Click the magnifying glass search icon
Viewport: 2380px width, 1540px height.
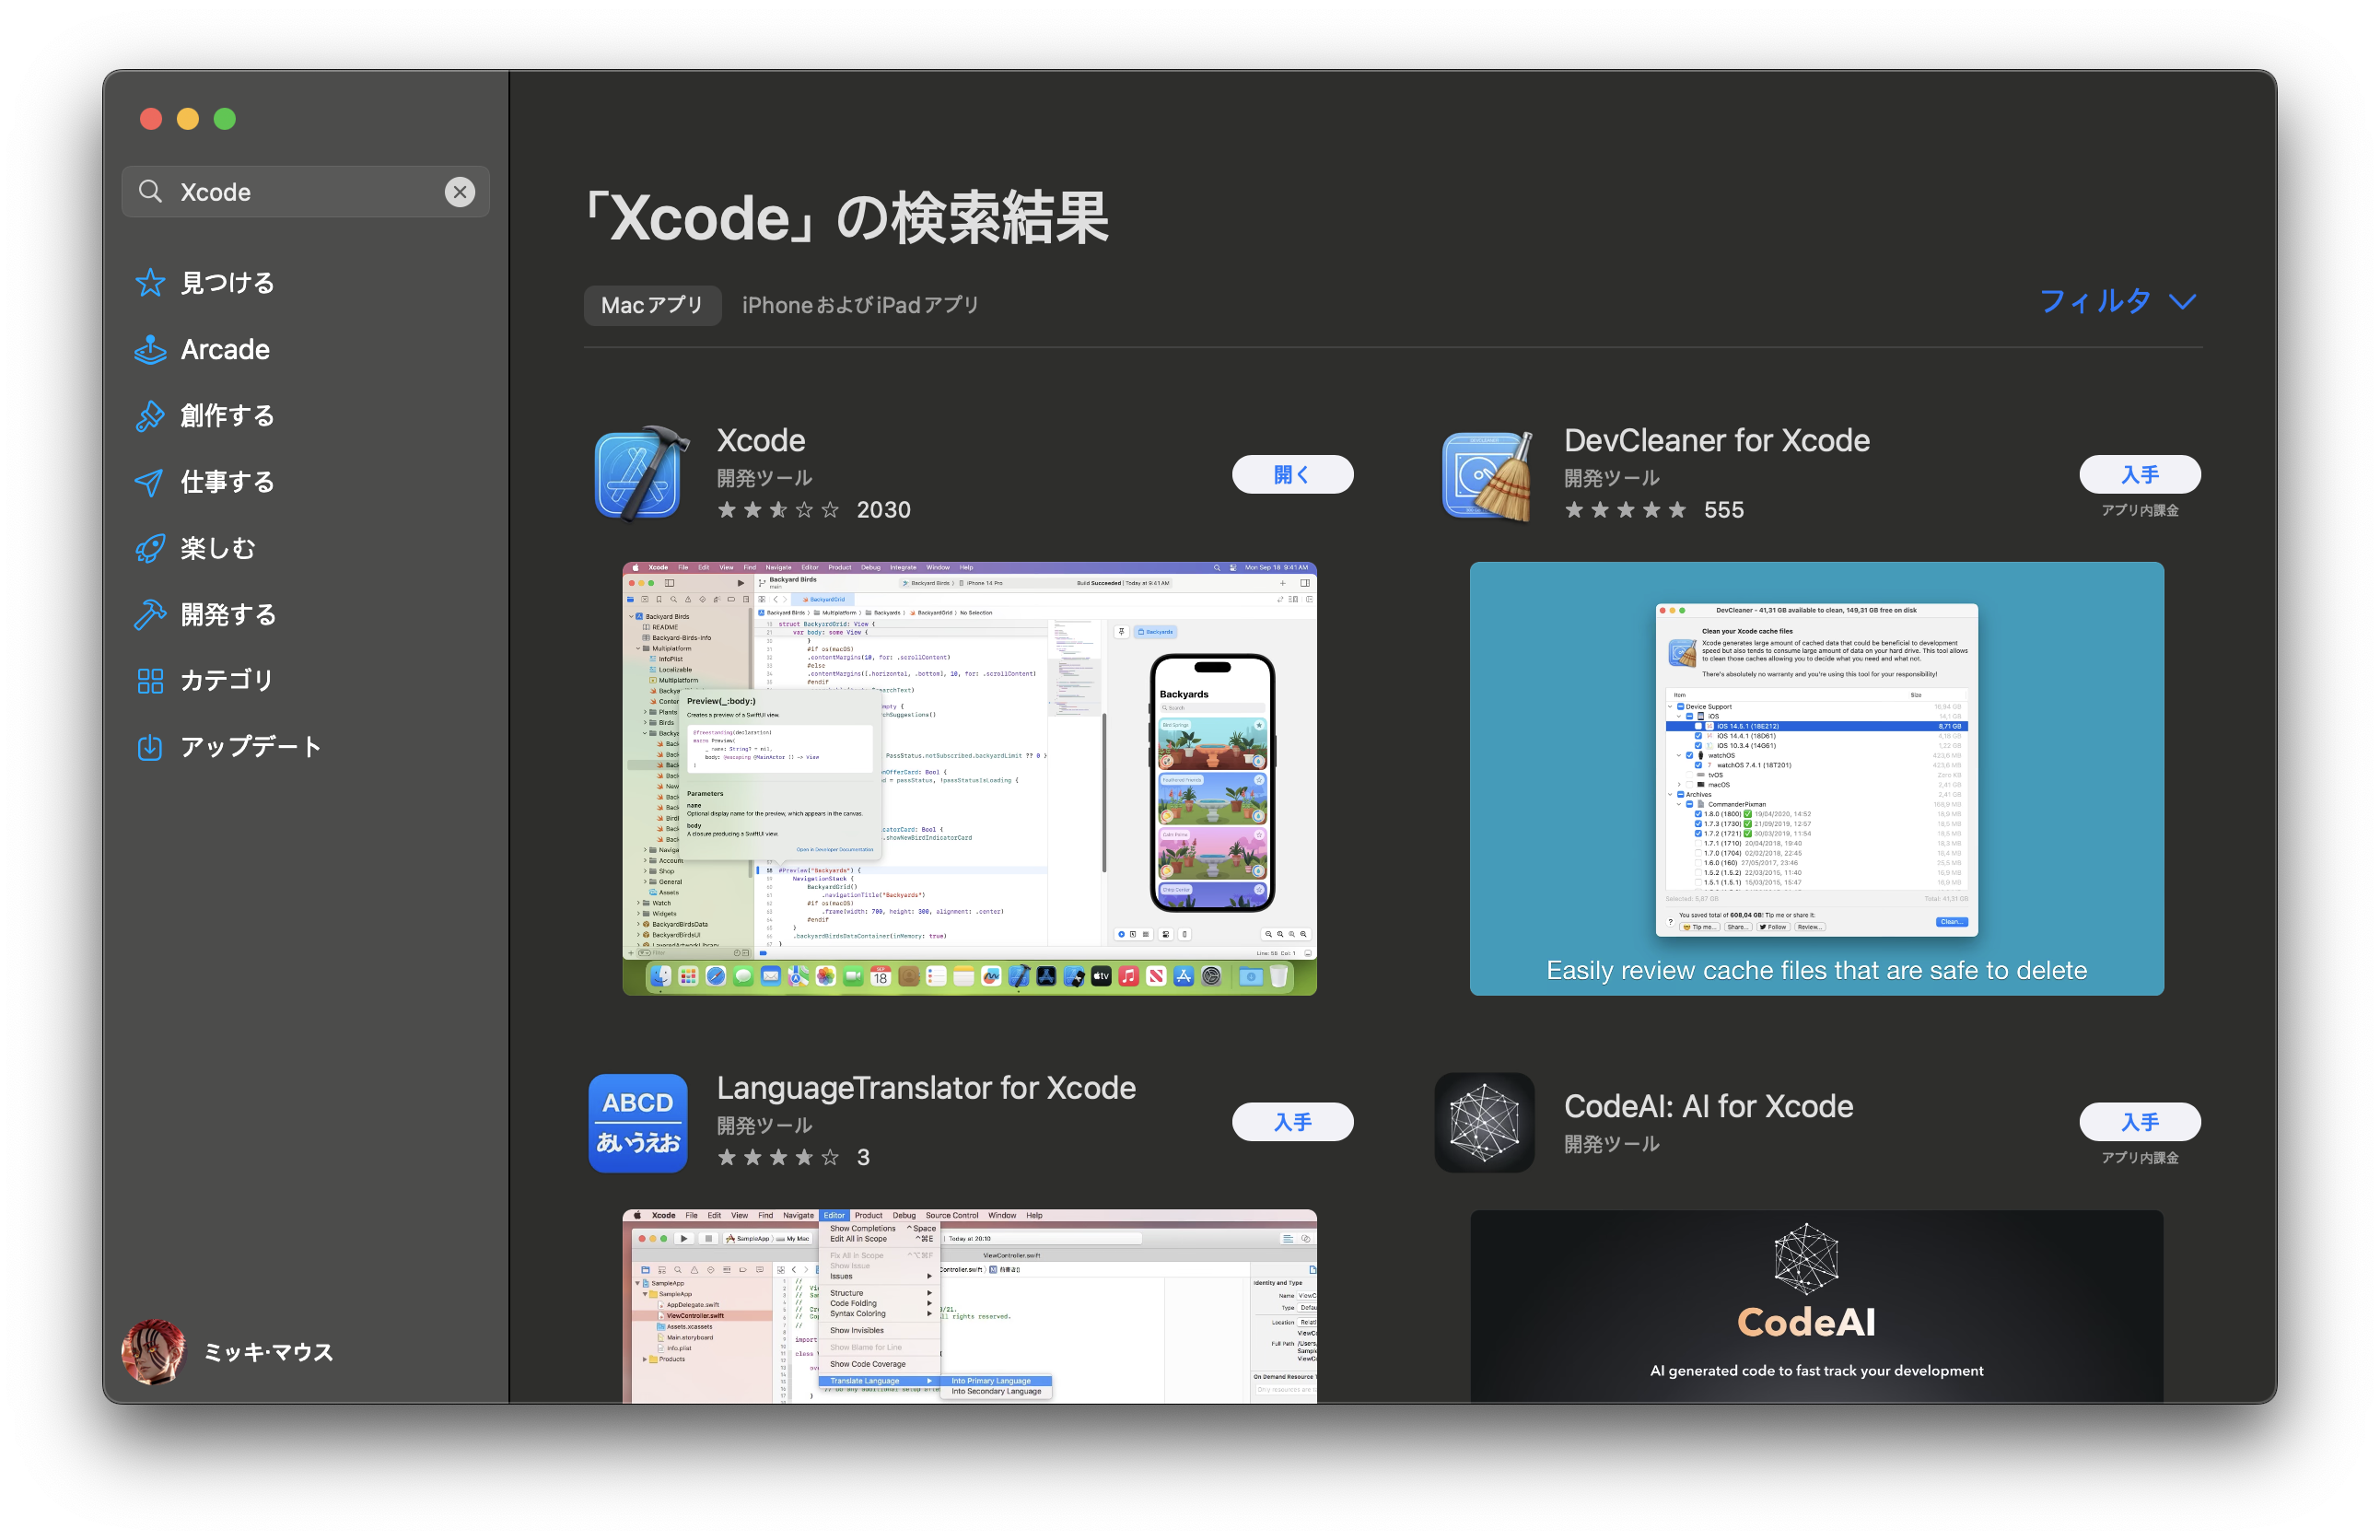point(150,192)
